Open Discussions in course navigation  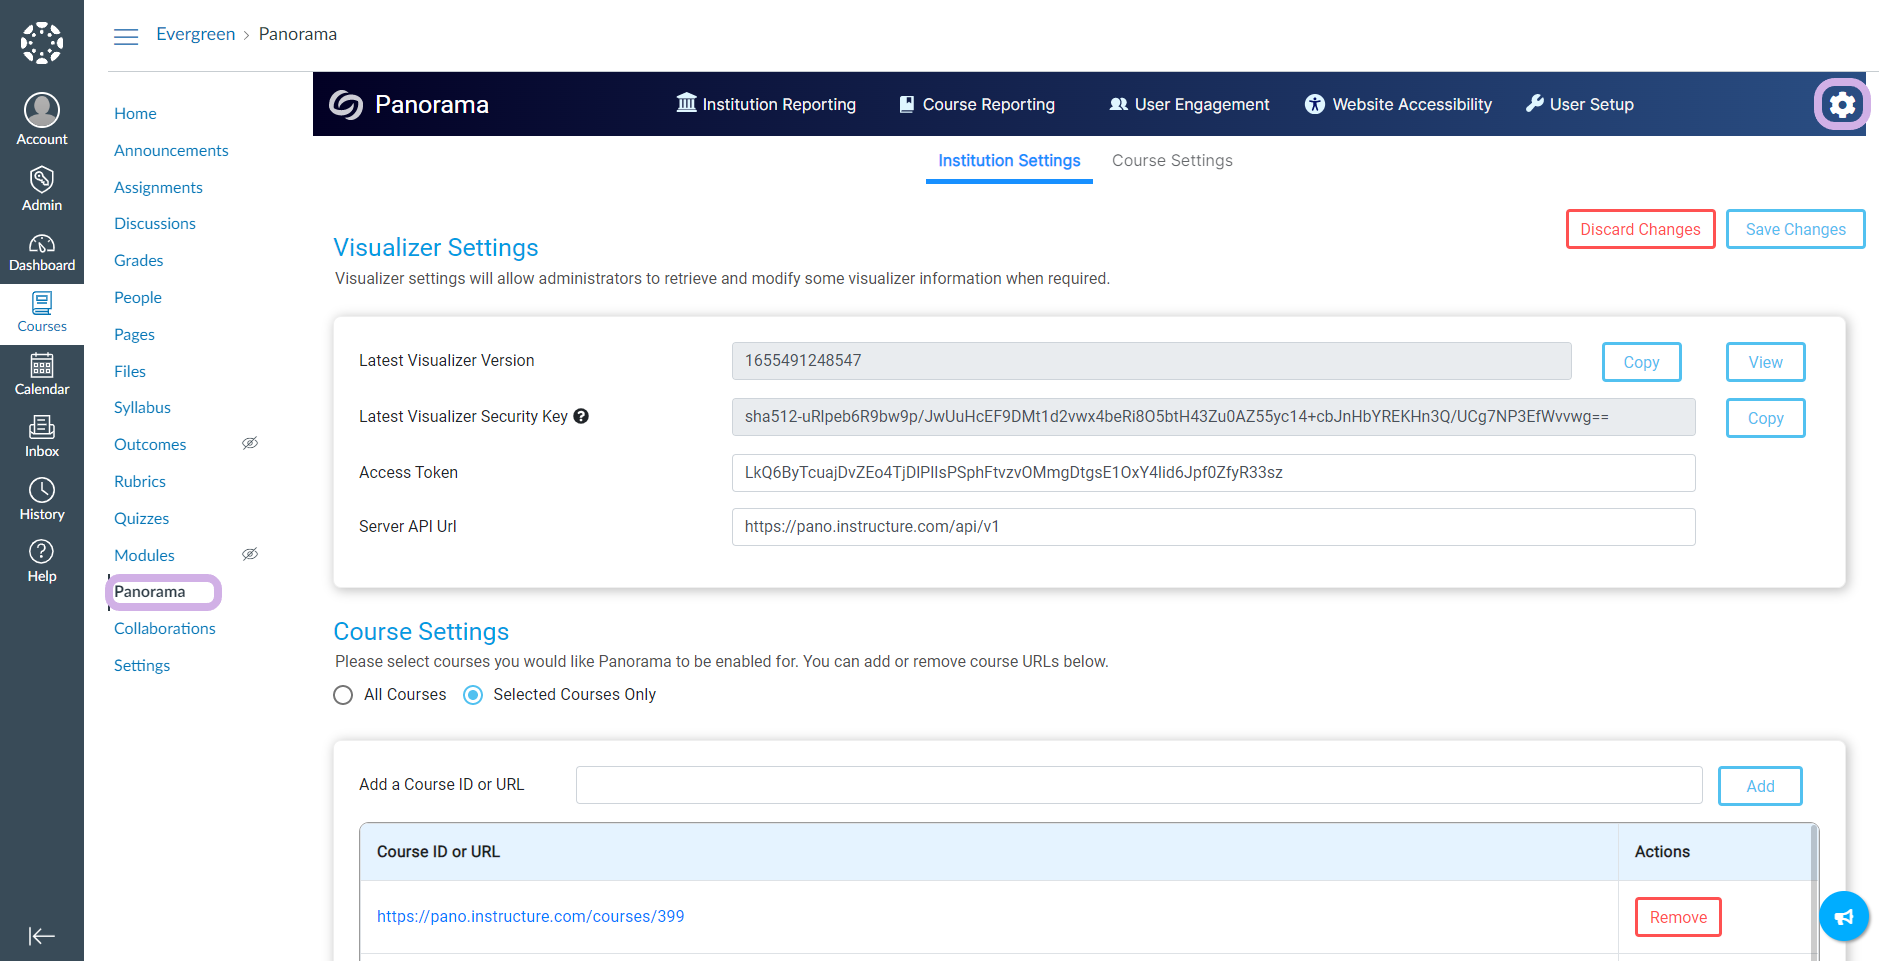pos(155,223)
